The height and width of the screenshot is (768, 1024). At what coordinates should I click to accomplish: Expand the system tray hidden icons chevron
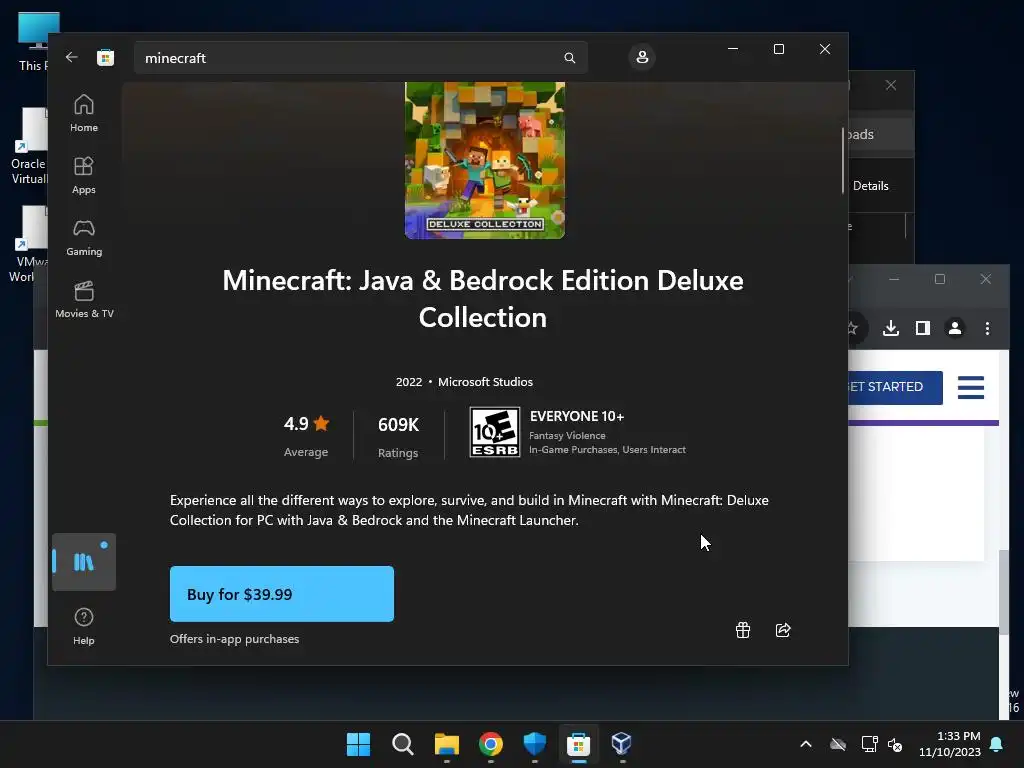pyautogui.click(x=806, y=744)
